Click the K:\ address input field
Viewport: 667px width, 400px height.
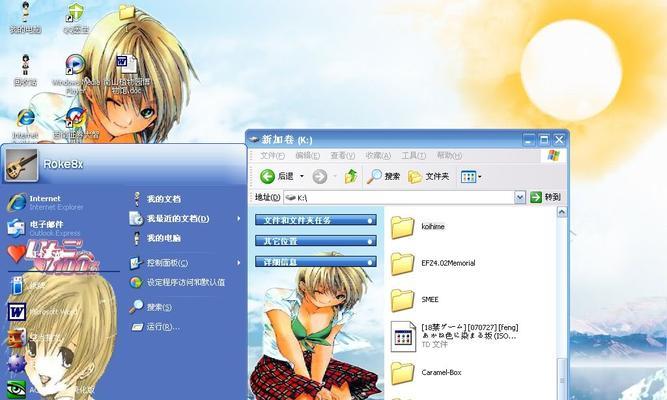point(399,197)
